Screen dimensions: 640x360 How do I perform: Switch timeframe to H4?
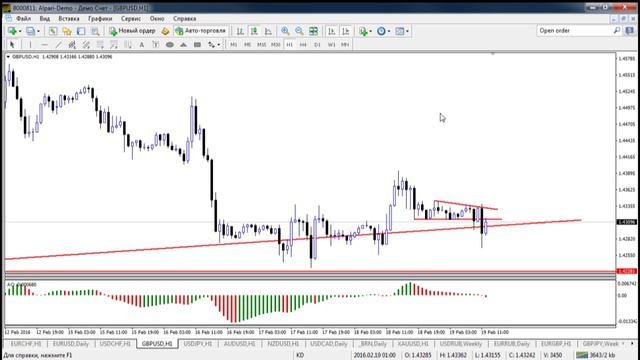pyautogui.click(x=303, y=44)
